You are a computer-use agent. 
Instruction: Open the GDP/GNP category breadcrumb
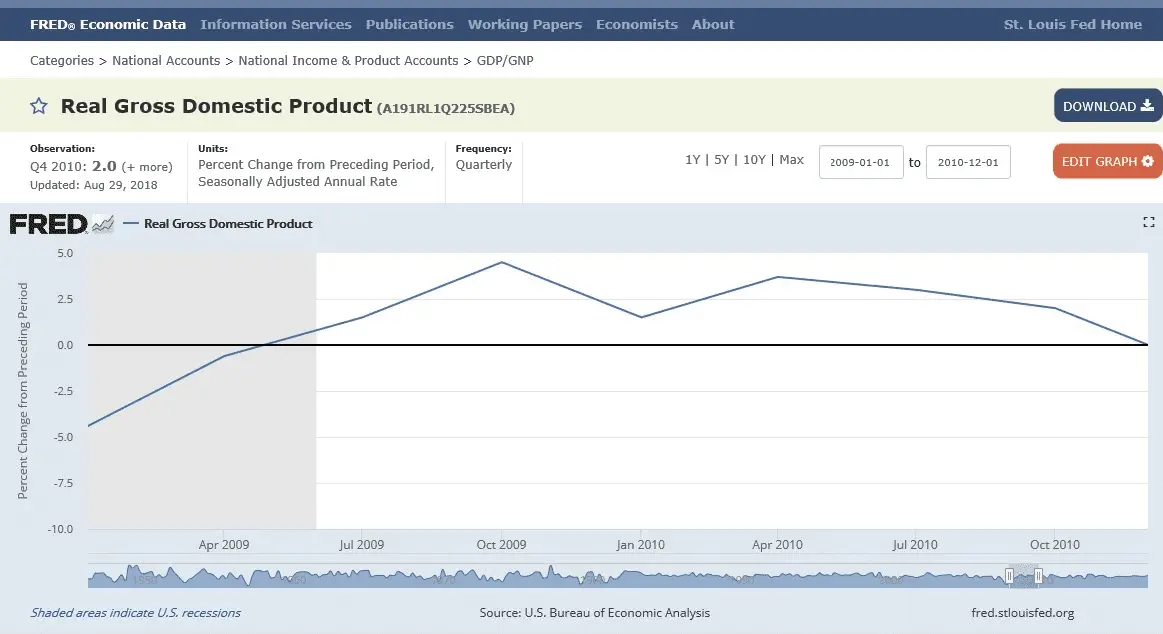pos(506,61)
